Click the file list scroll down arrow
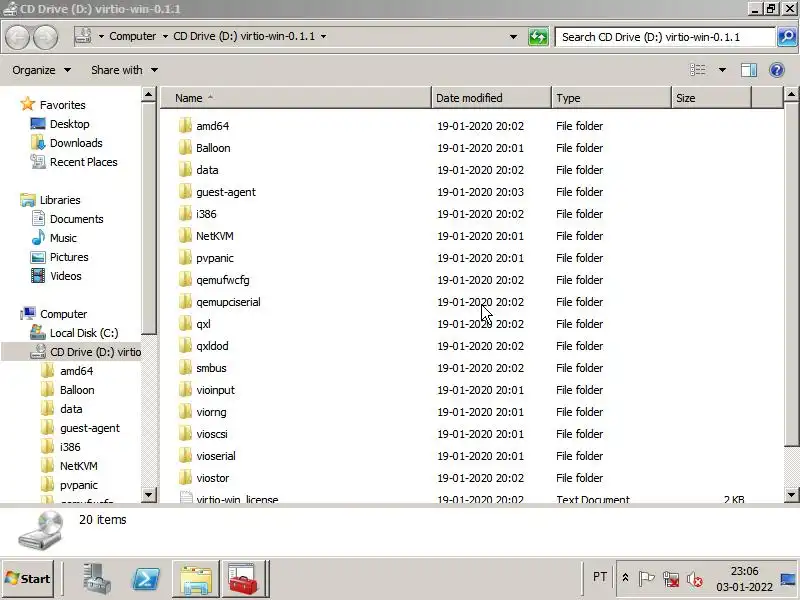 [791, 494]
